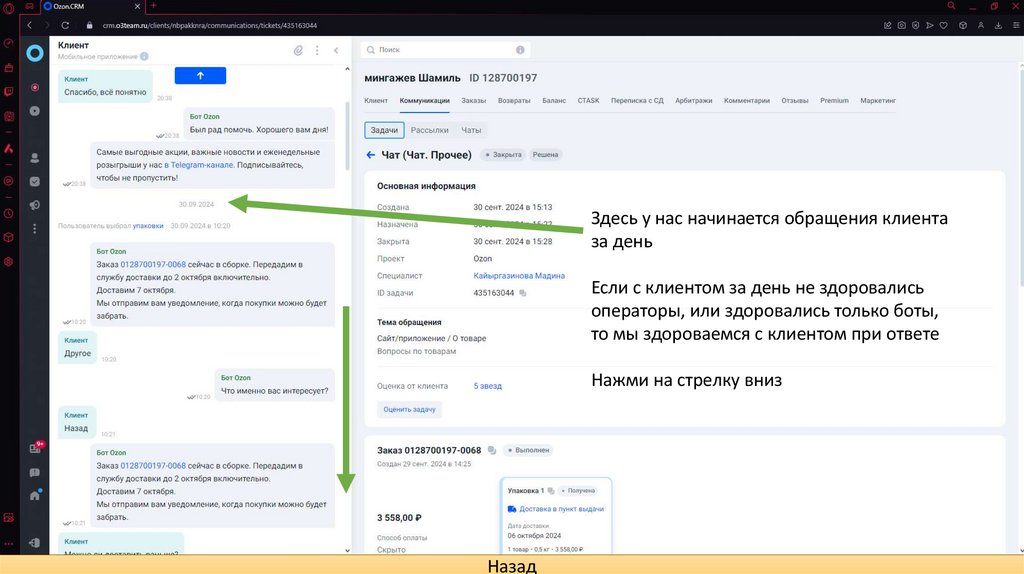
Task: Copy the task ID 435163044
Action: 522,293
